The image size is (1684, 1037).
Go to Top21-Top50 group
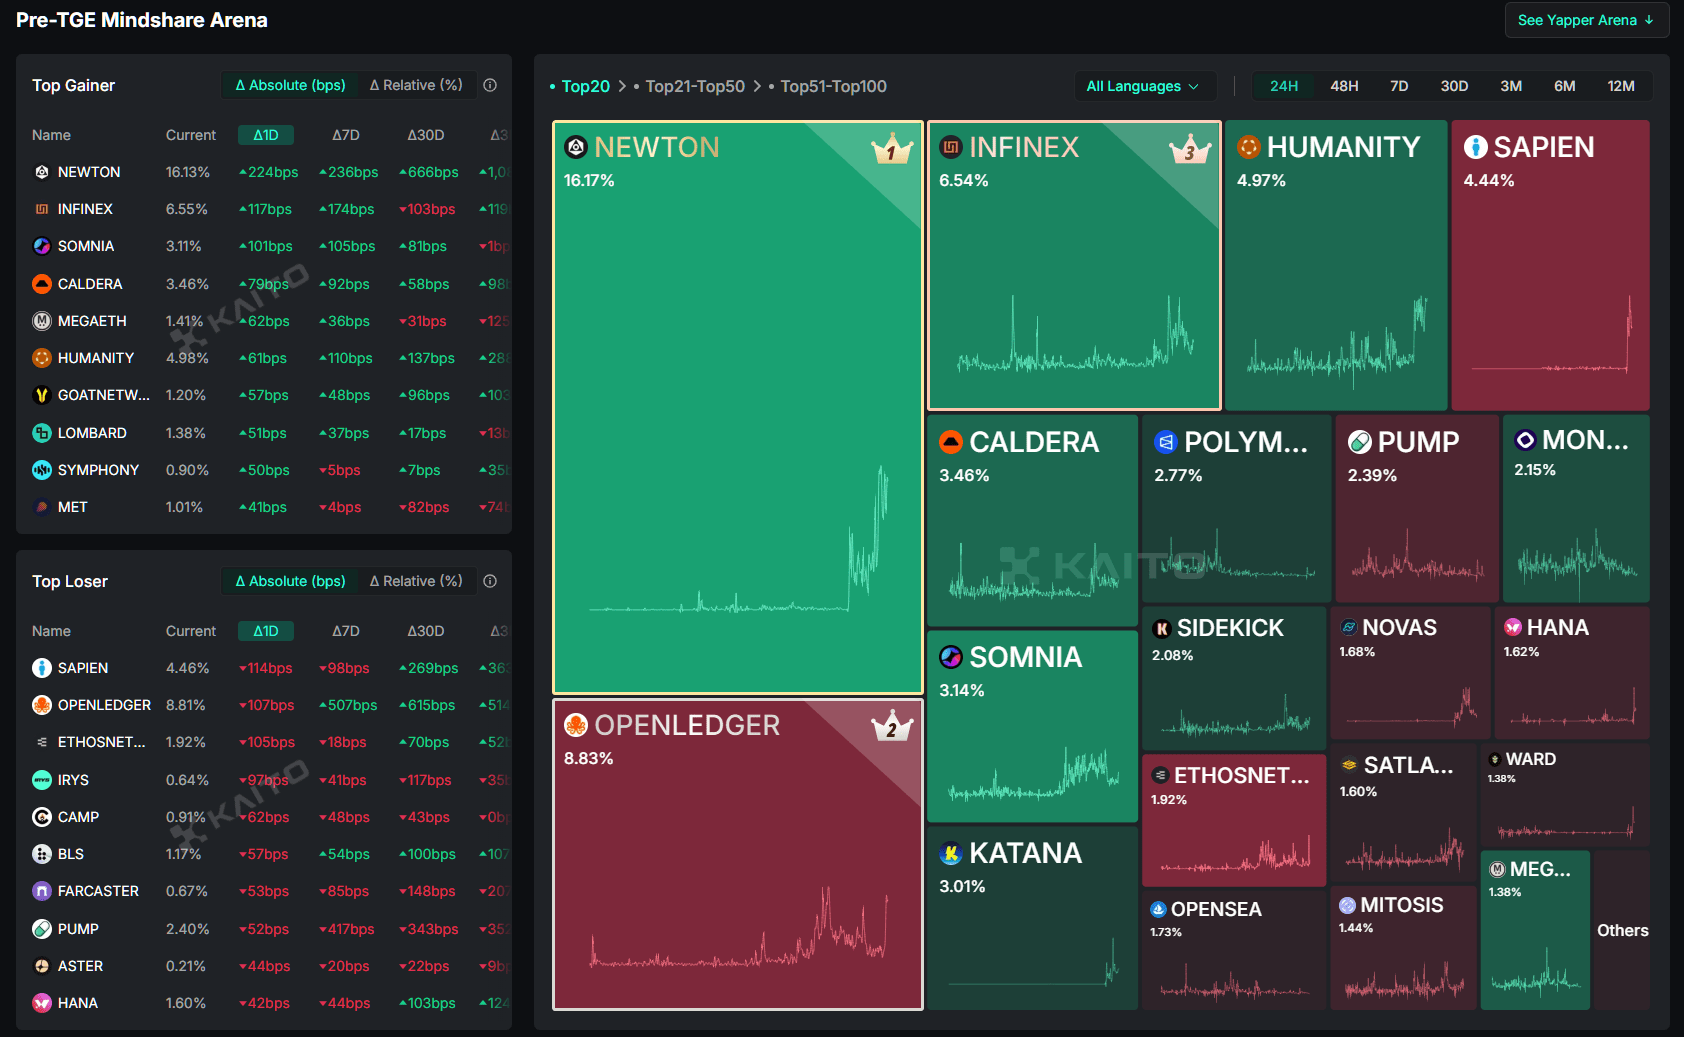coord(695,86)
